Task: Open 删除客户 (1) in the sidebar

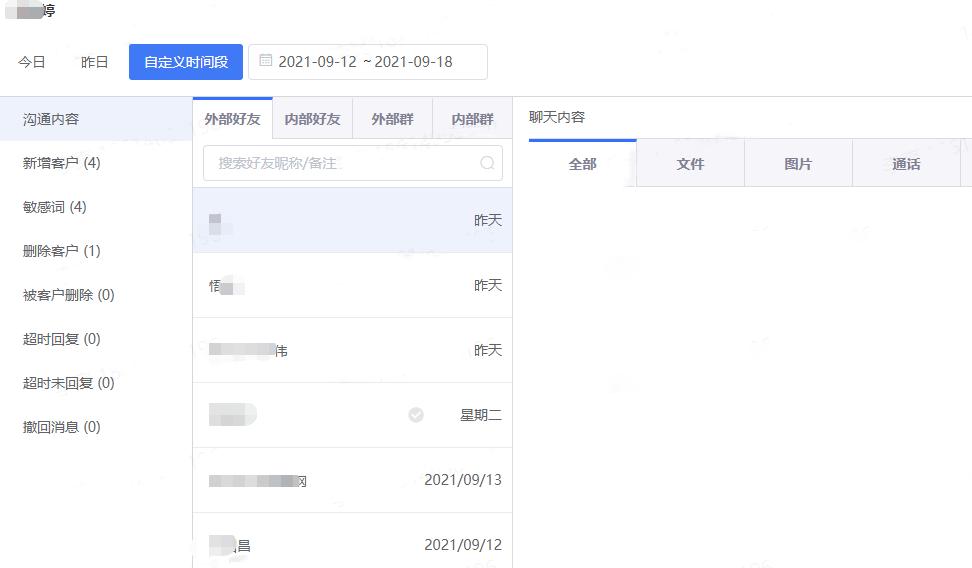Action: (x=61, y=251)
